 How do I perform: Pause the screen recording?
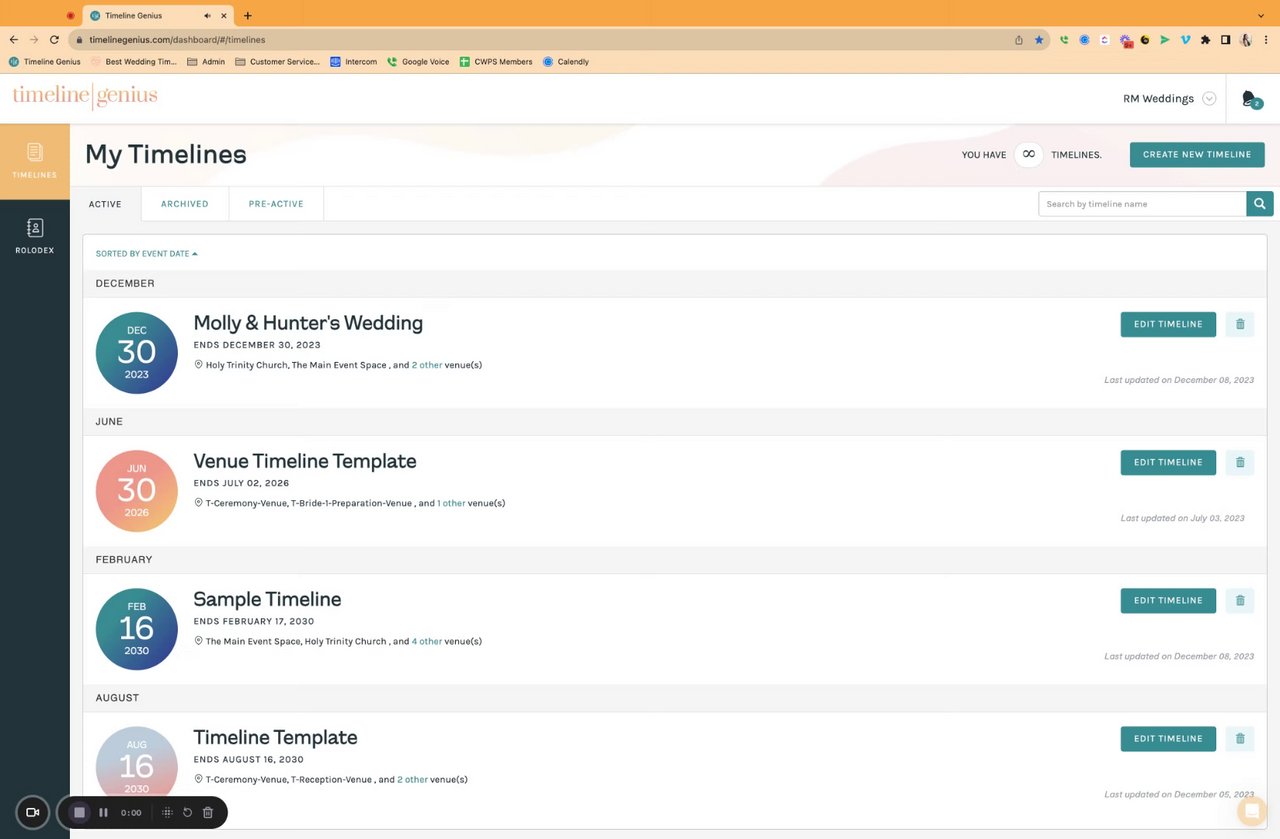point(103,812)
